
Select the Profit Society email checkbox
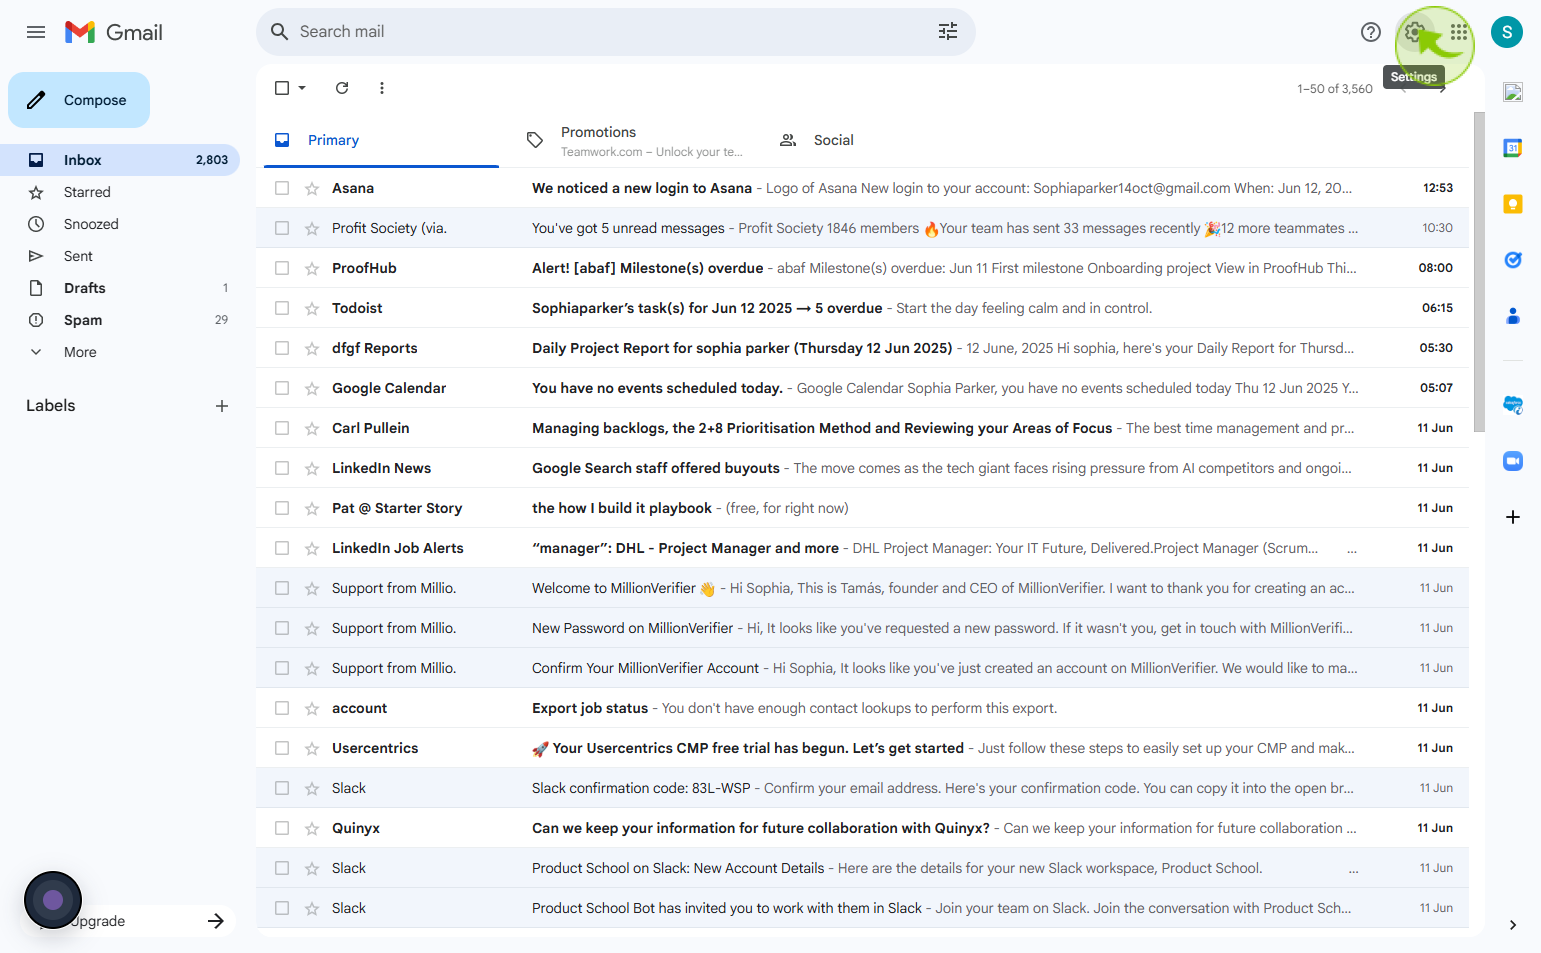(x=282, y=228)
